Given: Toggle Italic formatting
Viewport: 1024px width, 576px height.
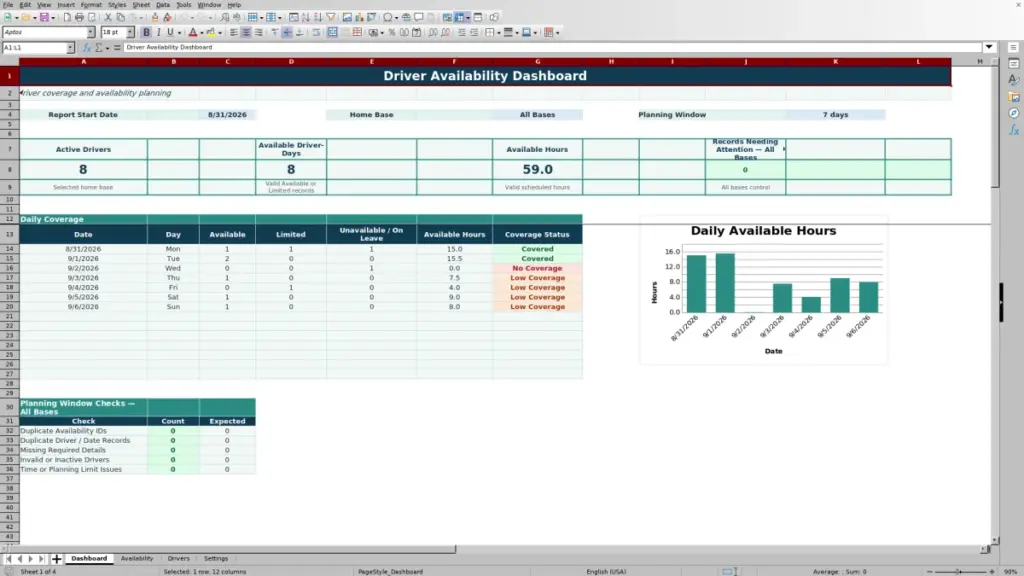Looking at the screenshot, I should click(x=158, y=32).
